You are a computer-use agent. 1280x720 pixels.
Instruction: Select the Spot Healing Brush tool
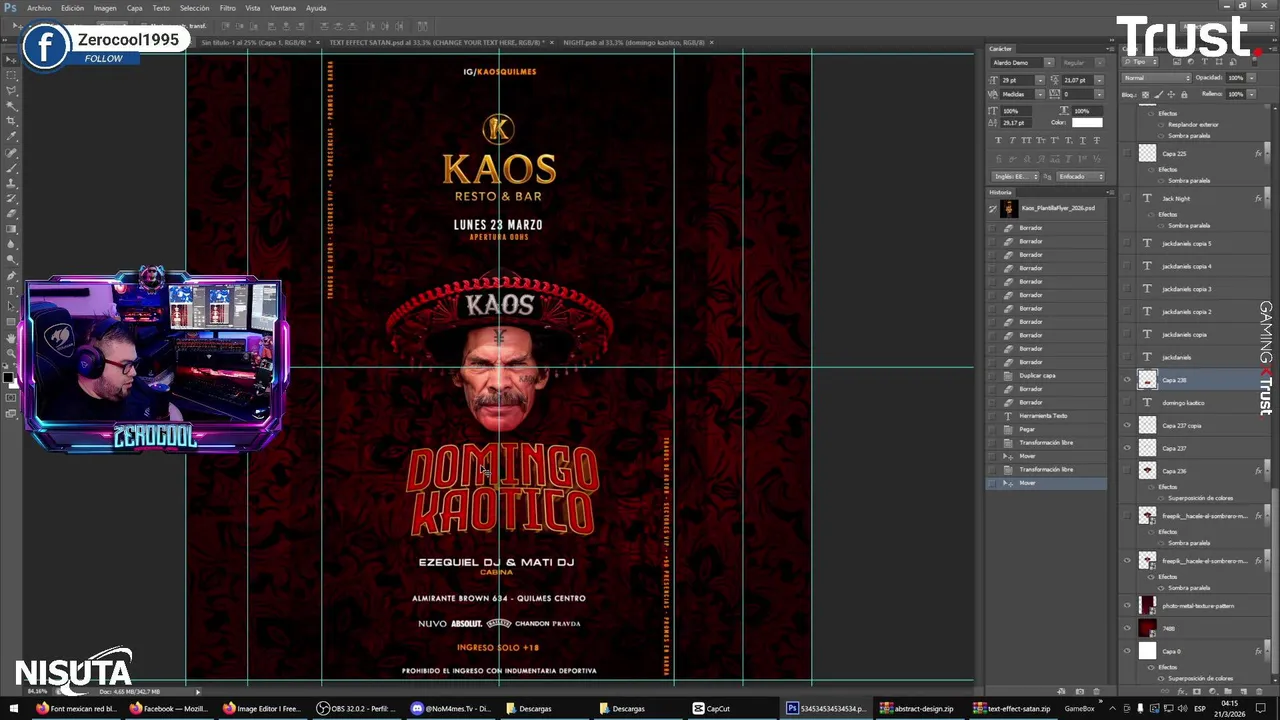(x=11, y=152)
